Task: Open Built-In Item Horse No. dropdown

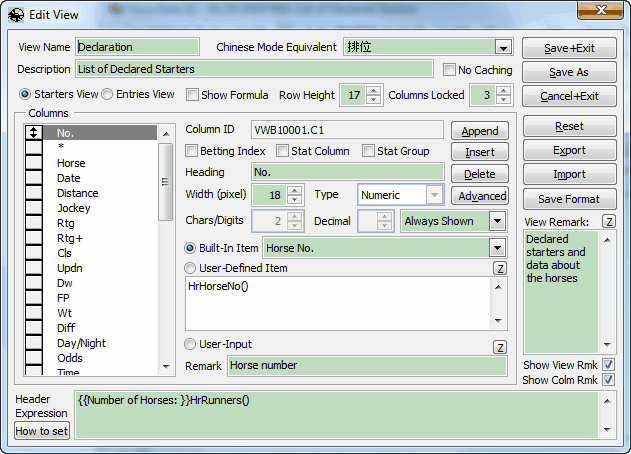Action: tap(498, 248)
